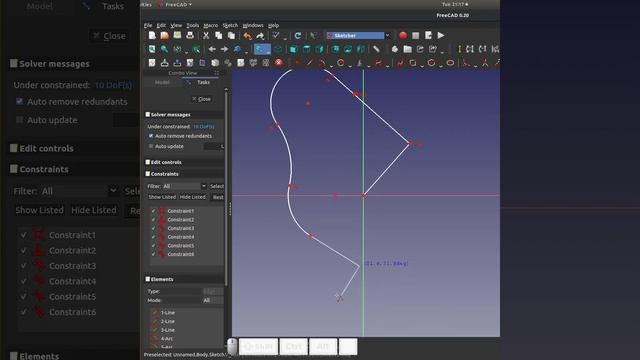Select the Create slot sketch tool
Screen dimensions: 640x360
pyautogui.click(x=450, y=63)
